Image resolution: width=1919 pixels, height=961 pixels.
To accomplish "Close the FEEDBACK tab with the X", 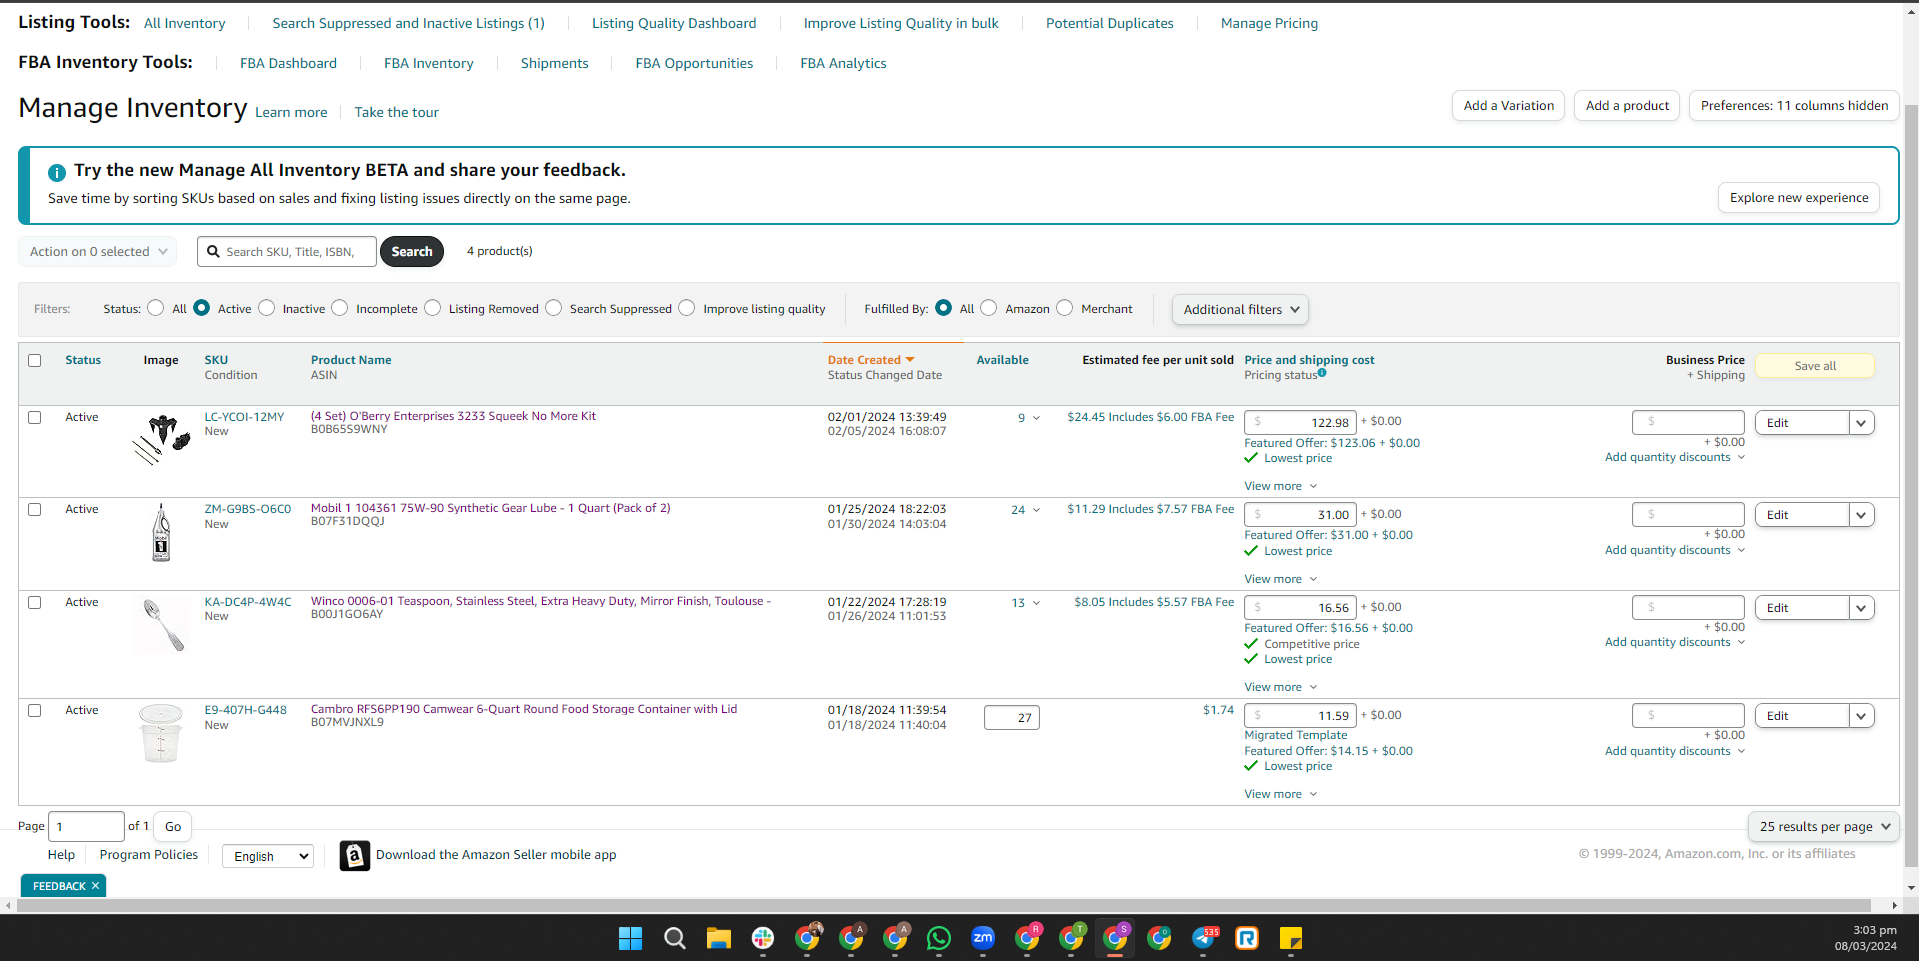I will click(96, 886).
